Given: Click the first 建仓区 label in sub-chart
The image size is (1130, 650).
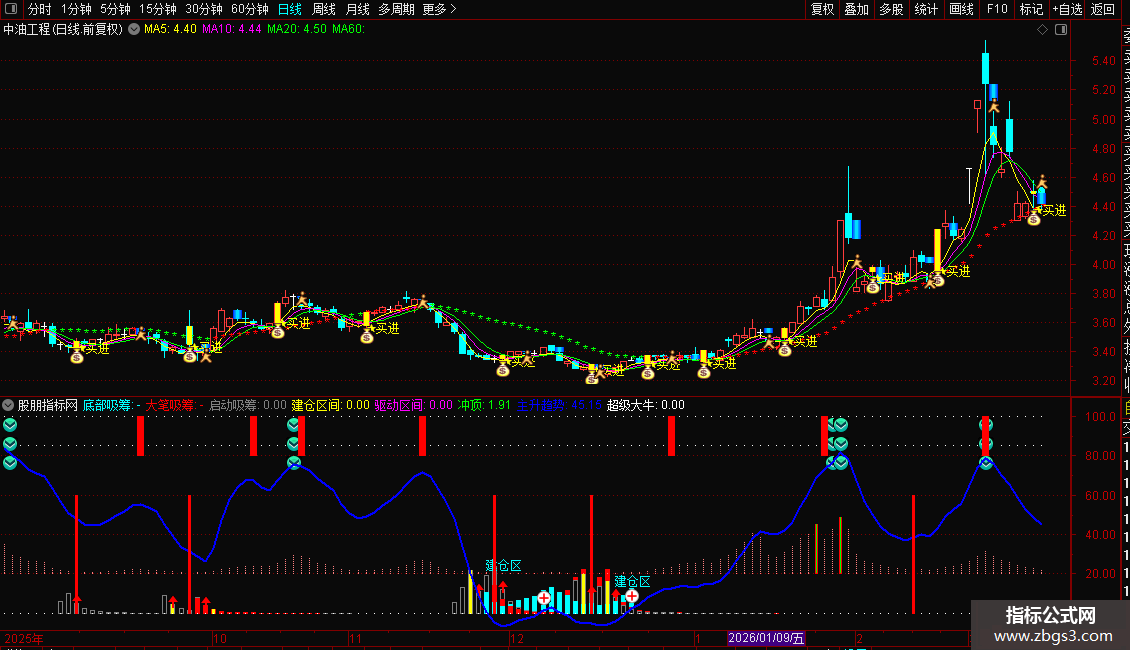Looking at the screenshot, I should [x=503, y=566].
